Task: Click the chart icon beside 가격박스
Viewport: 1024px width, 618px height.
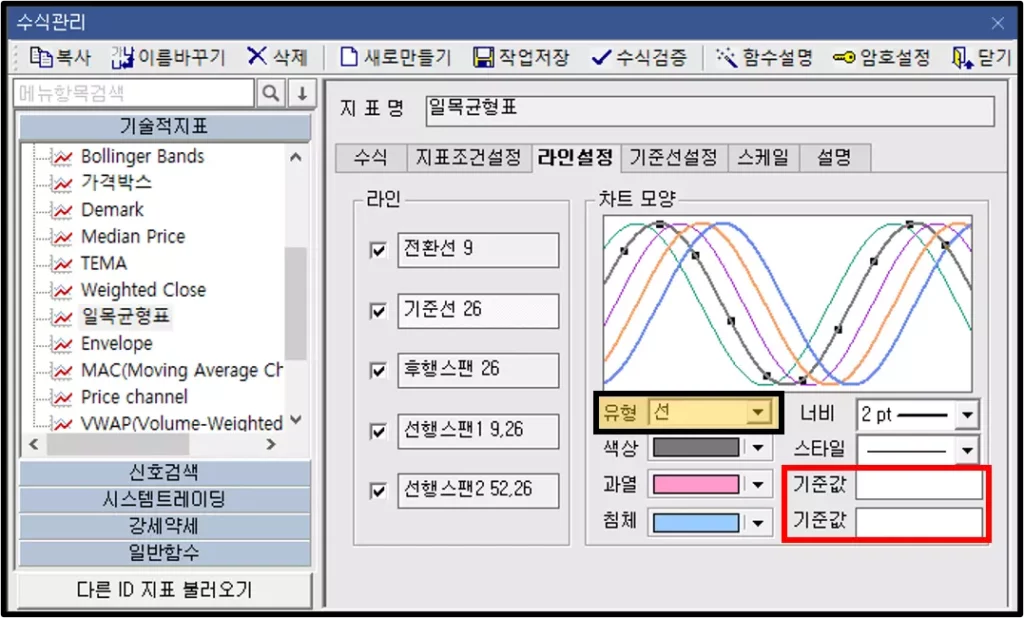Action: pyautogui.click(x=62, y=184)
